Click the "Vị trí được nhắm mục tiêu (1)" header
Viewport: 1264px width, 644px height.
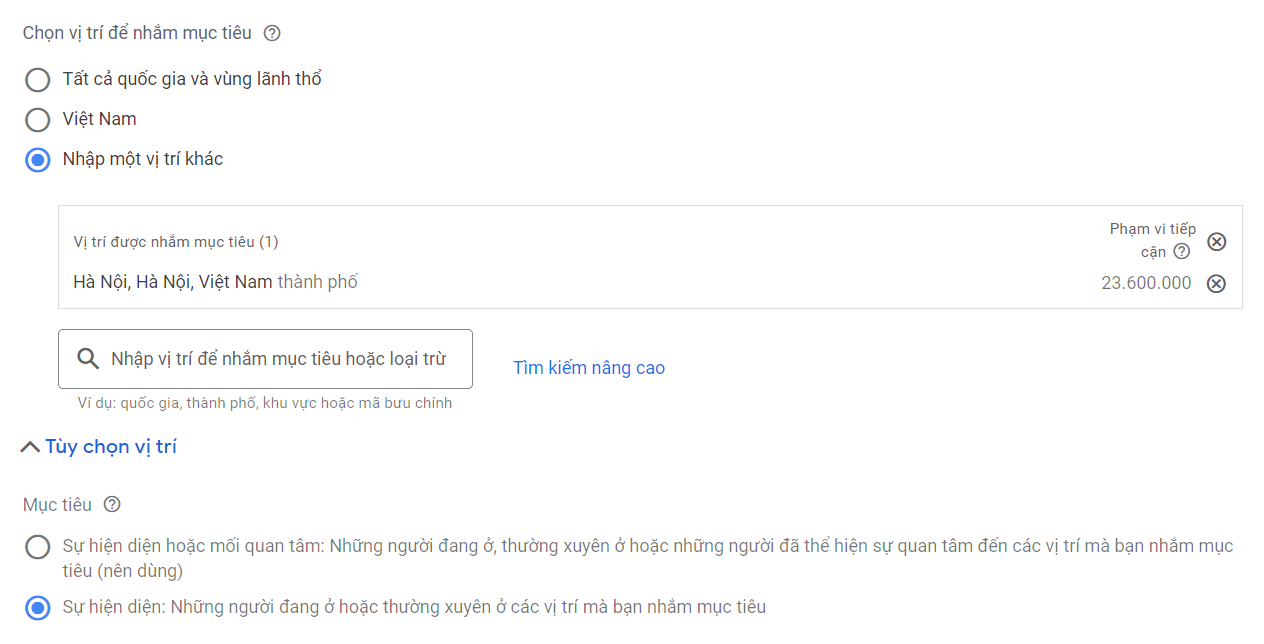pos(176,242)
